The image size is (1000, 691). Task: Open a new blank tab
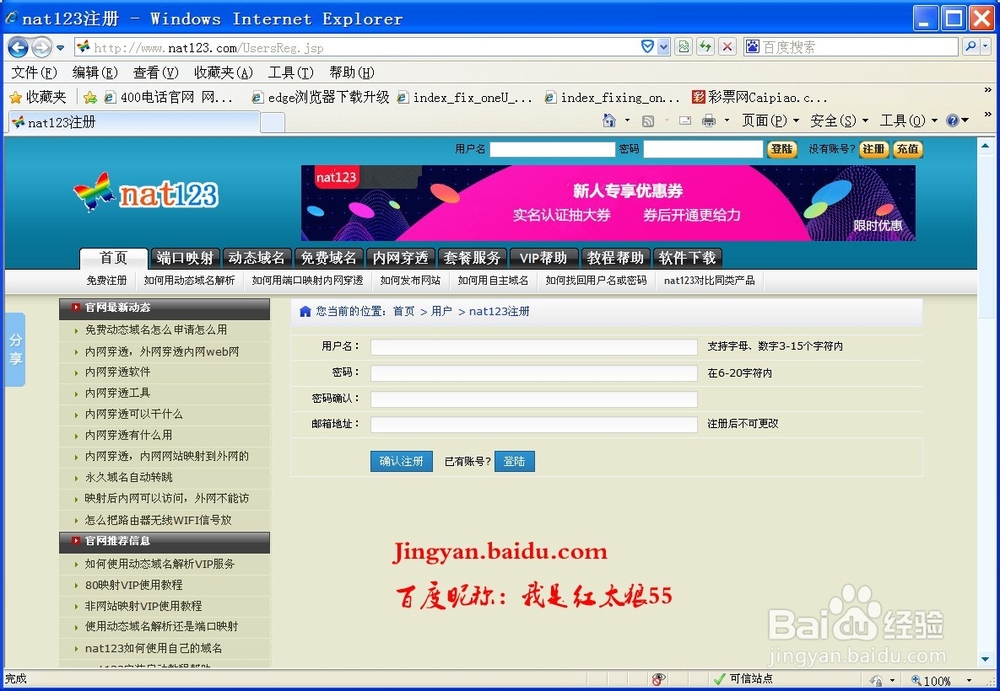tap(273, 123)
